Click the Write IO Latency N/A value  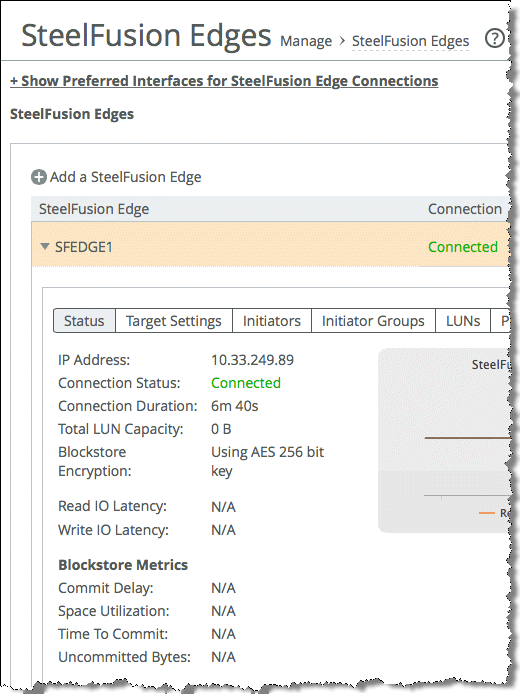point(223,530)
